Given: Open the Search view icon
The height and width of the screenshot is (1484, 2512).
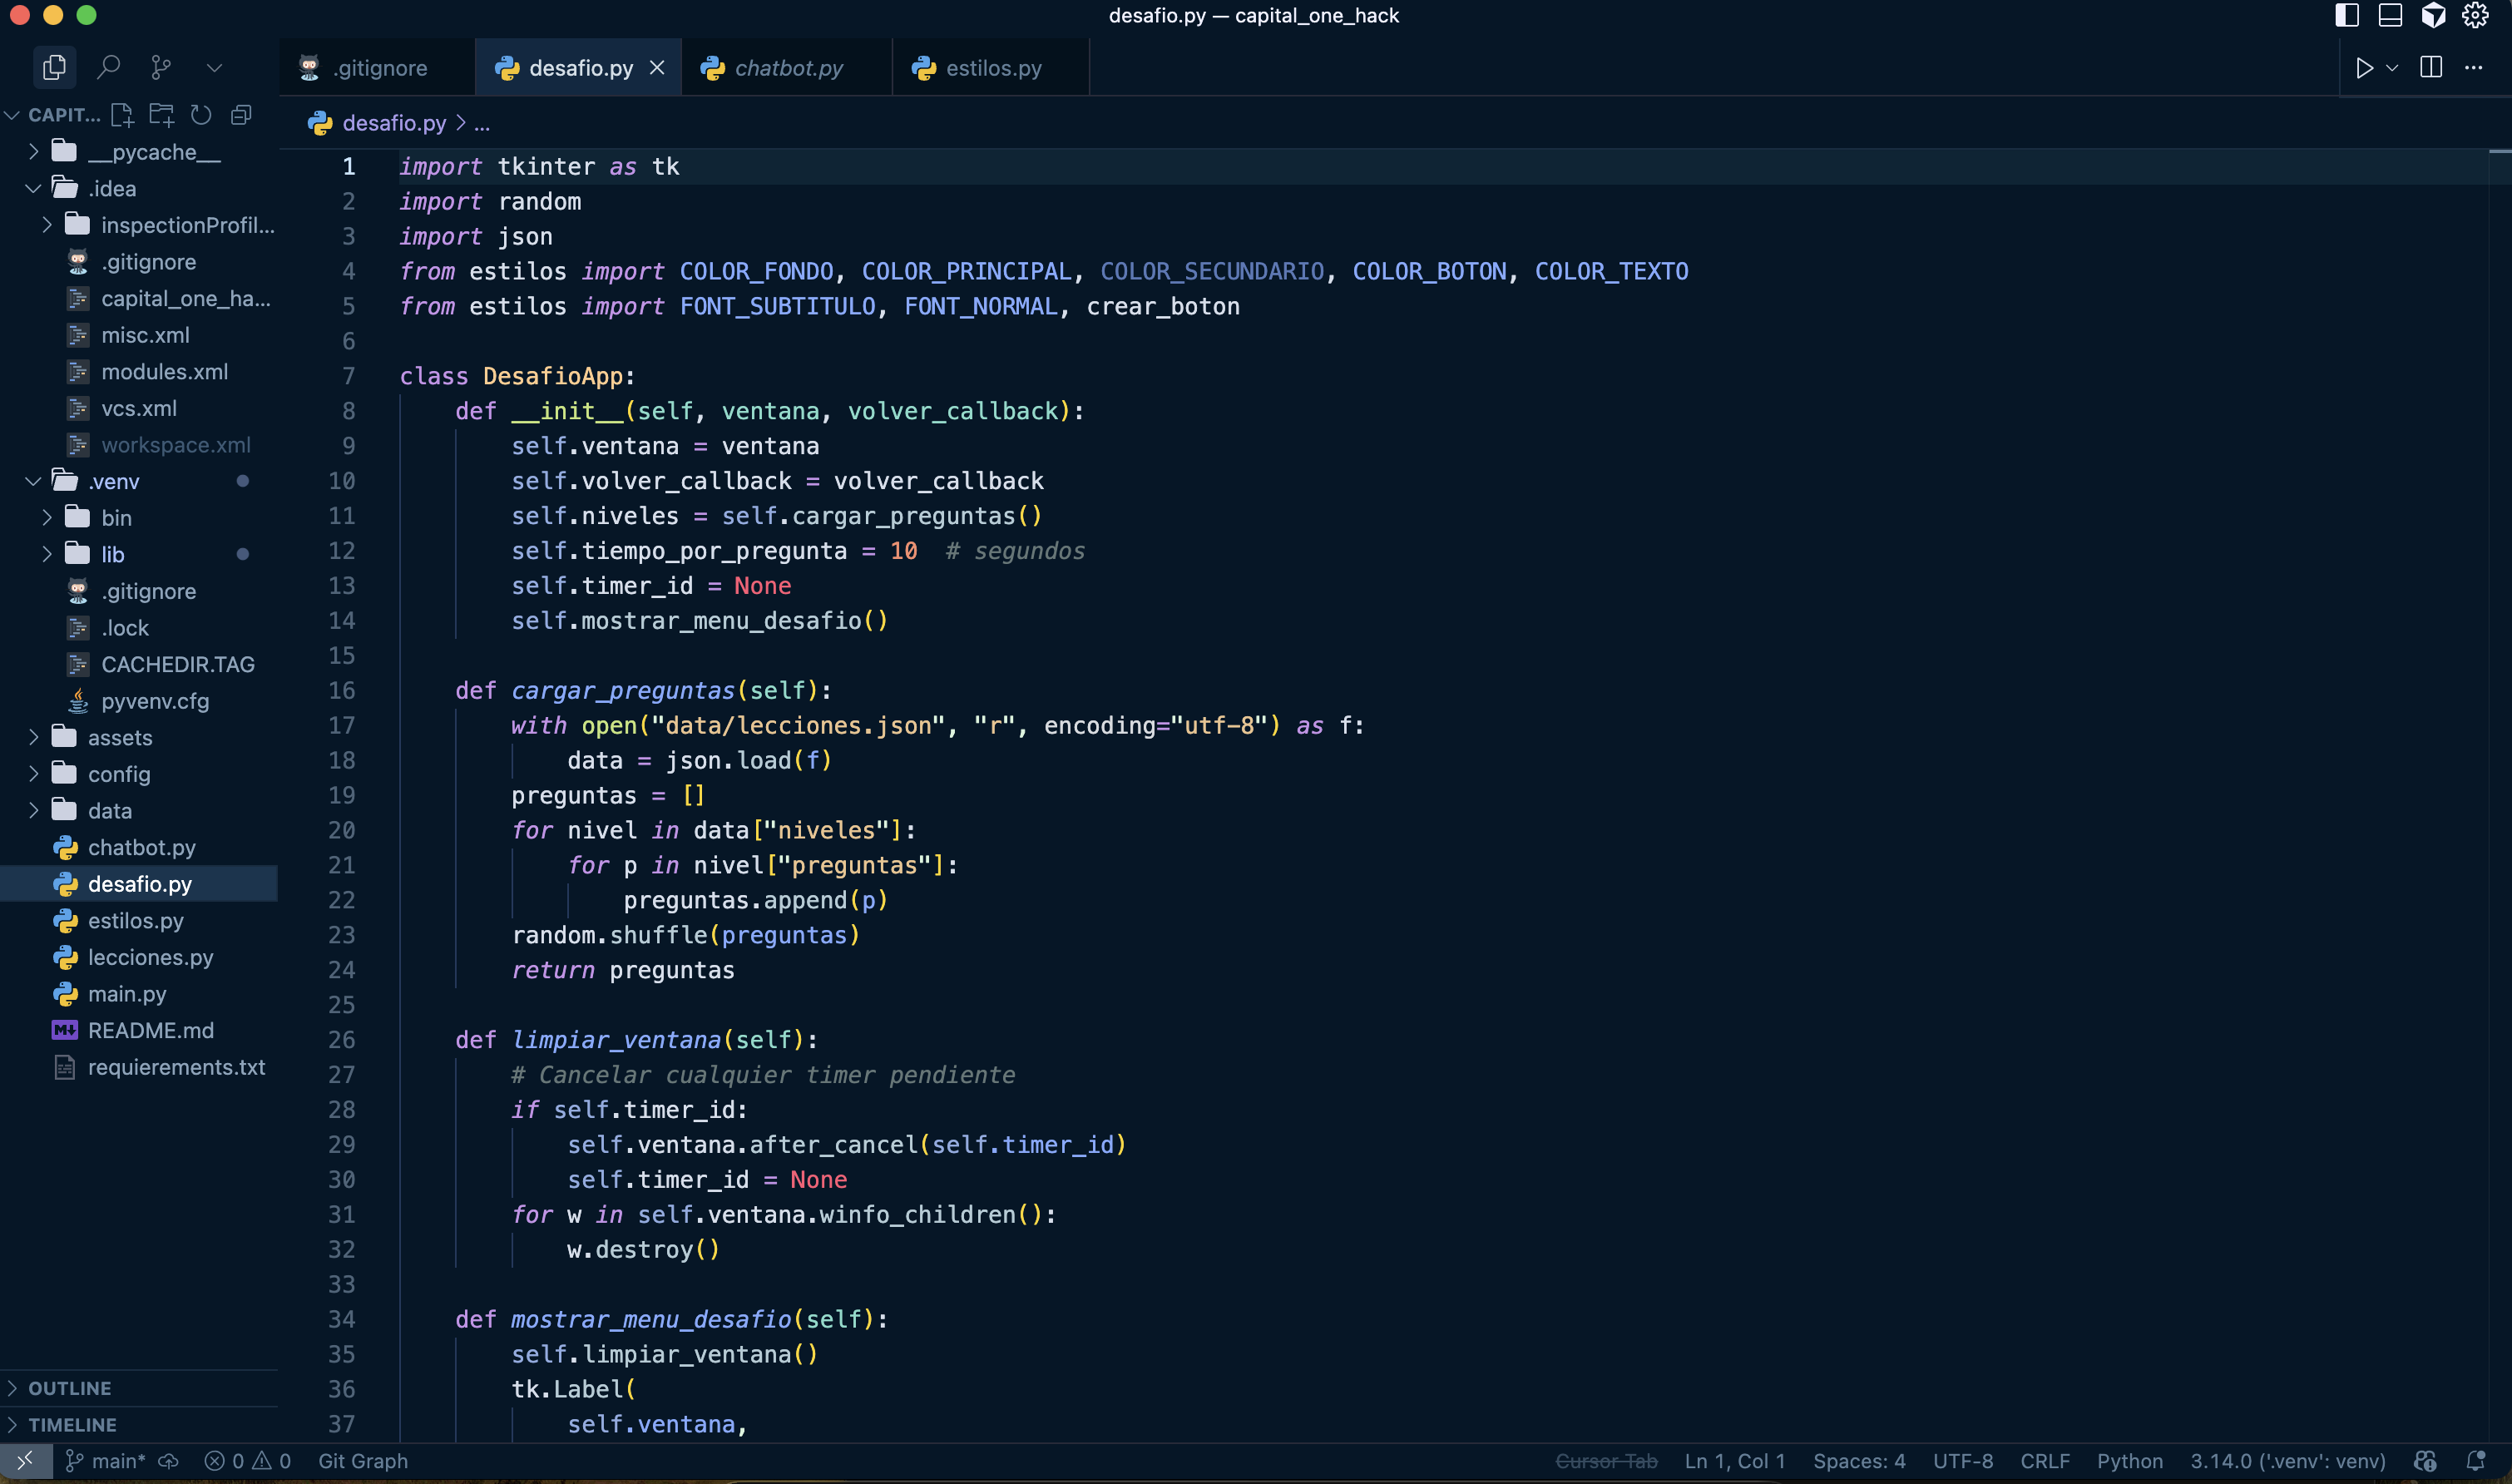Looking at the screenshot, I should pos(108,67).
